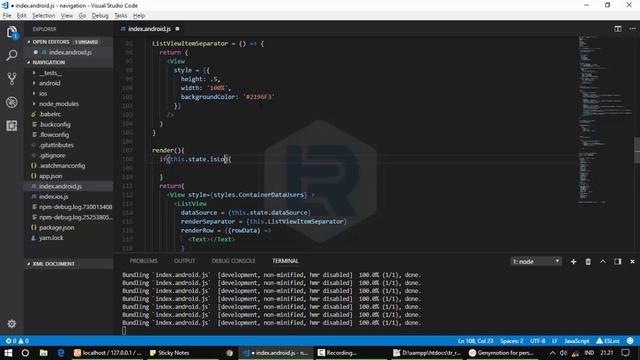Click the Ln 108, Col 23 status item
The height and width of the screenshot is (360, 640).
click(x=476, y=341)
